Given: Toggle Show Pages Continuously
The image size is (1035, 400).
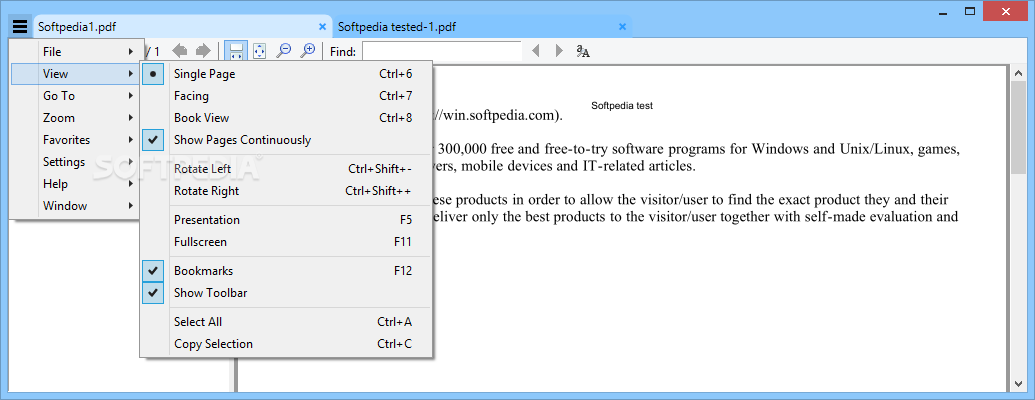Looking at the screenshot, I should (286, 140).
